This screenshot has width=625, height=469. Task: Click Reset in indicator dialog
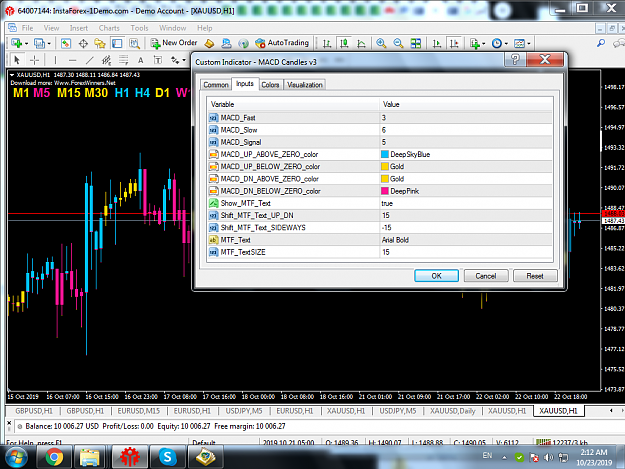[535, 276]
